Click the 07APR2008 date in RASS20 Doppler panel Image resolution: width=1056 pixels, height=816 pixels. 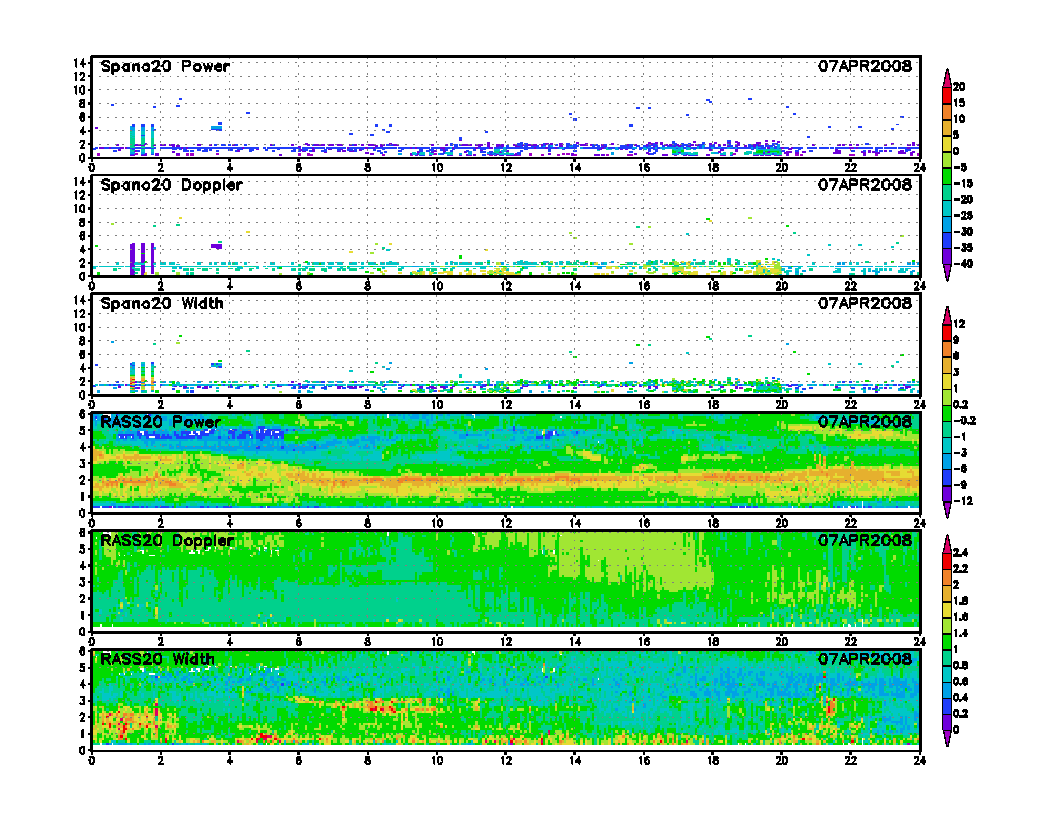(865, 541)
